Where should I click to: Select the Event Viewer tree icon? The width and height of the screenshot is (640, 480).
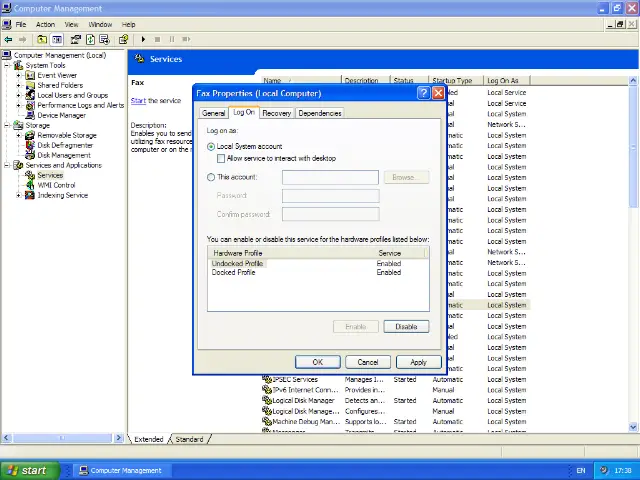coord(30,75)
